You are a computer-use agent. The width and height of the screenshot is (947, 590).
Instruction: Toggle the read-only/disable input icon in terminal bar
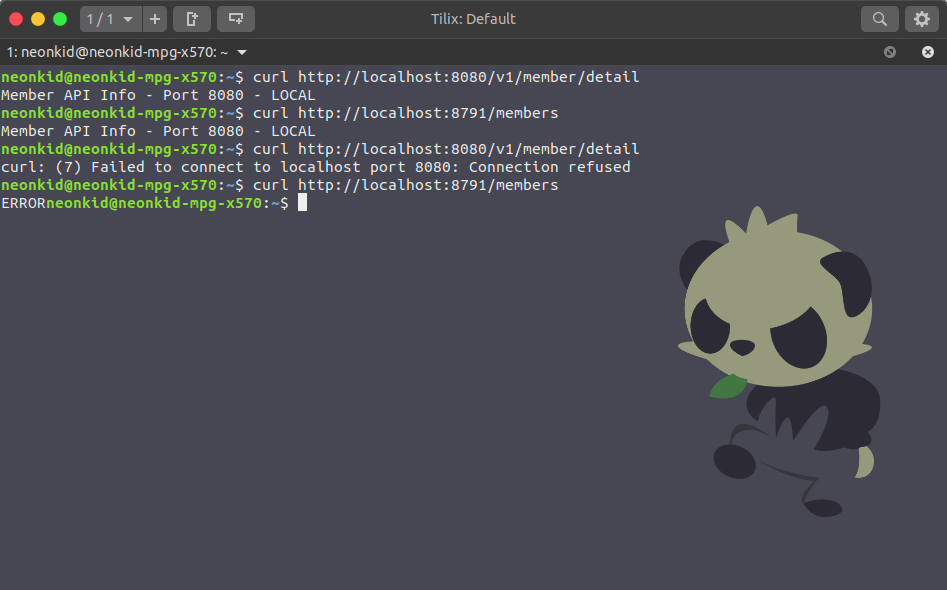click(x=890, y=52)
